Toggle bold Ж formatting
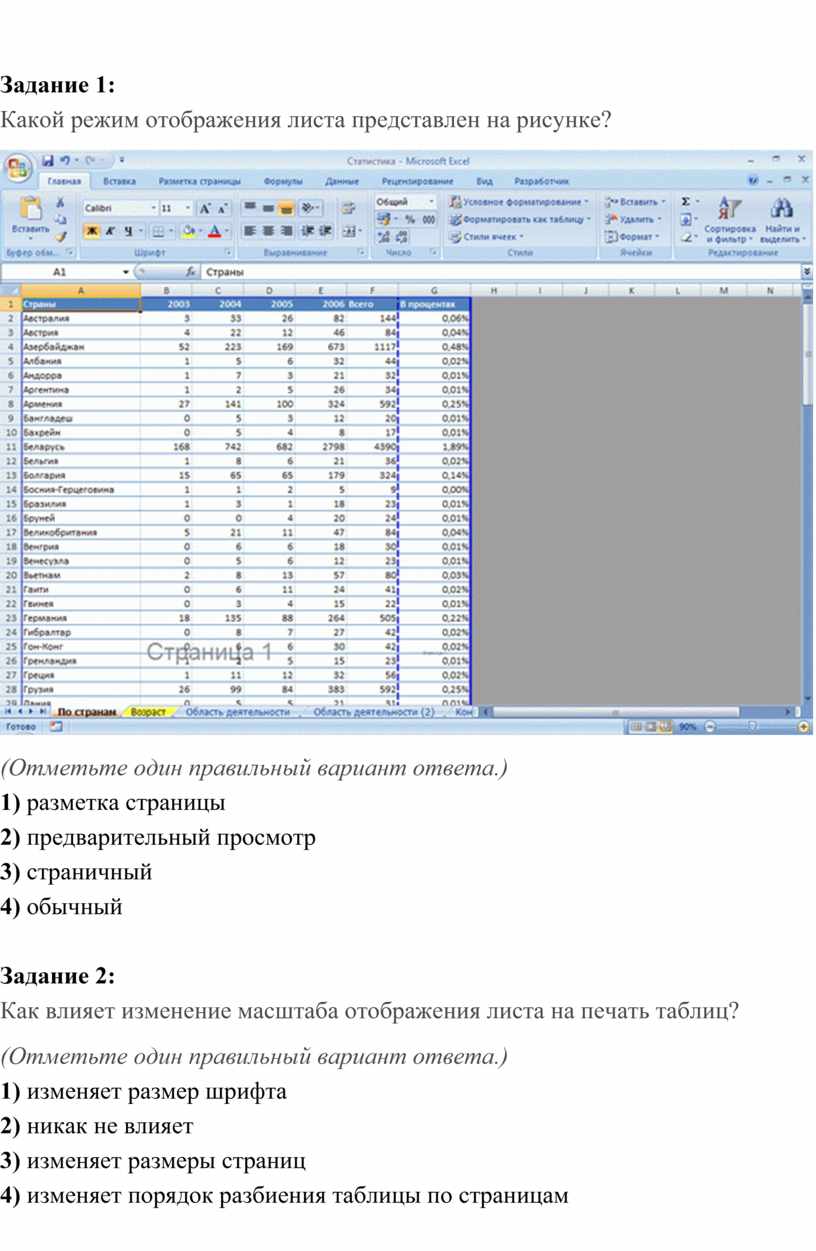 91,231
